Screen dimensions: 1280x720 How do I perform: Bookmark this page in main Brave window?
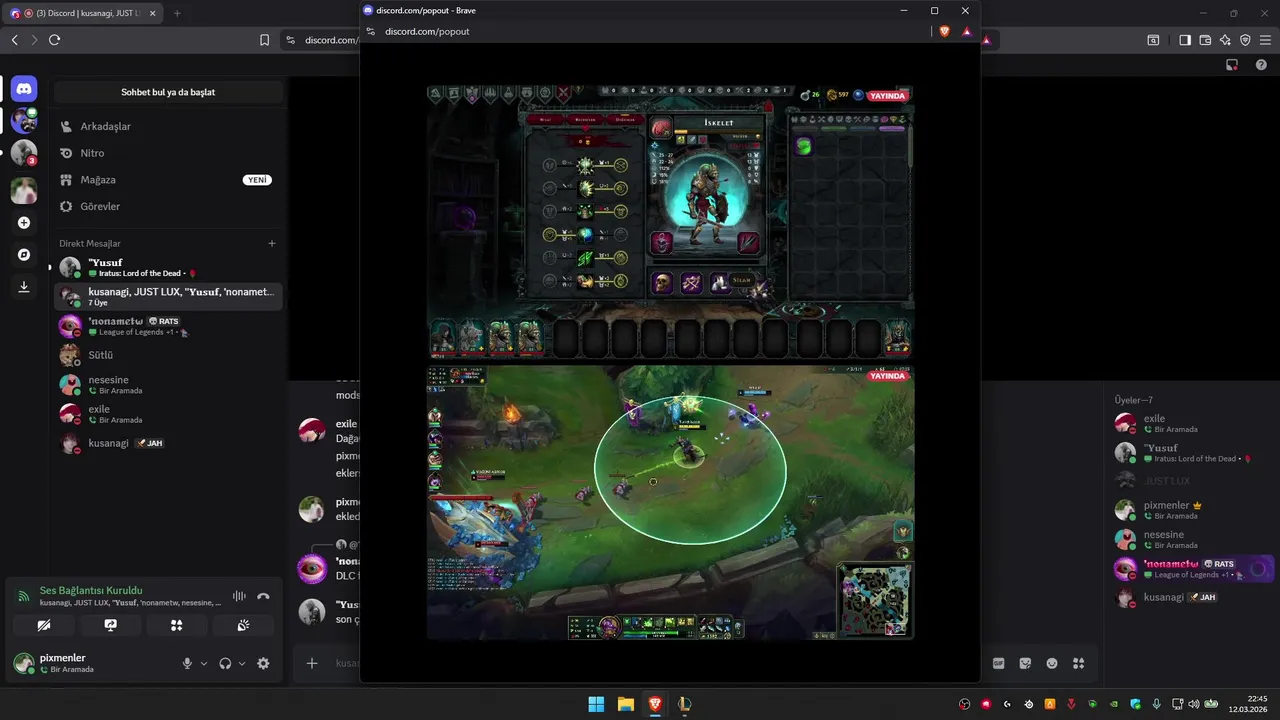pyautogui.click(x=264, y=40)
